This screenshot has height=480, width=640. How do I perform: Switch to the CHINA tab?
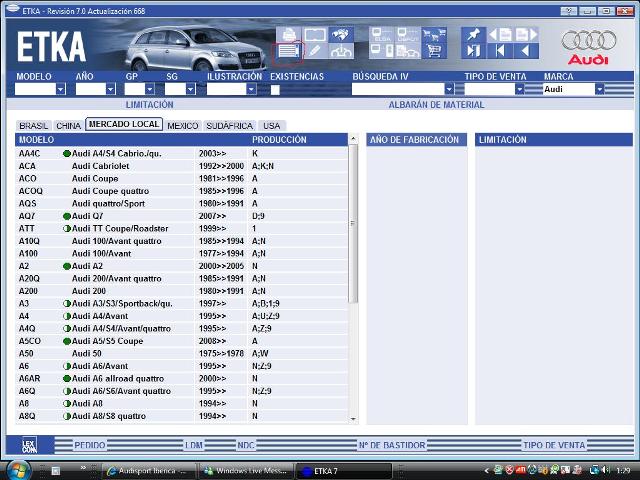69,126
